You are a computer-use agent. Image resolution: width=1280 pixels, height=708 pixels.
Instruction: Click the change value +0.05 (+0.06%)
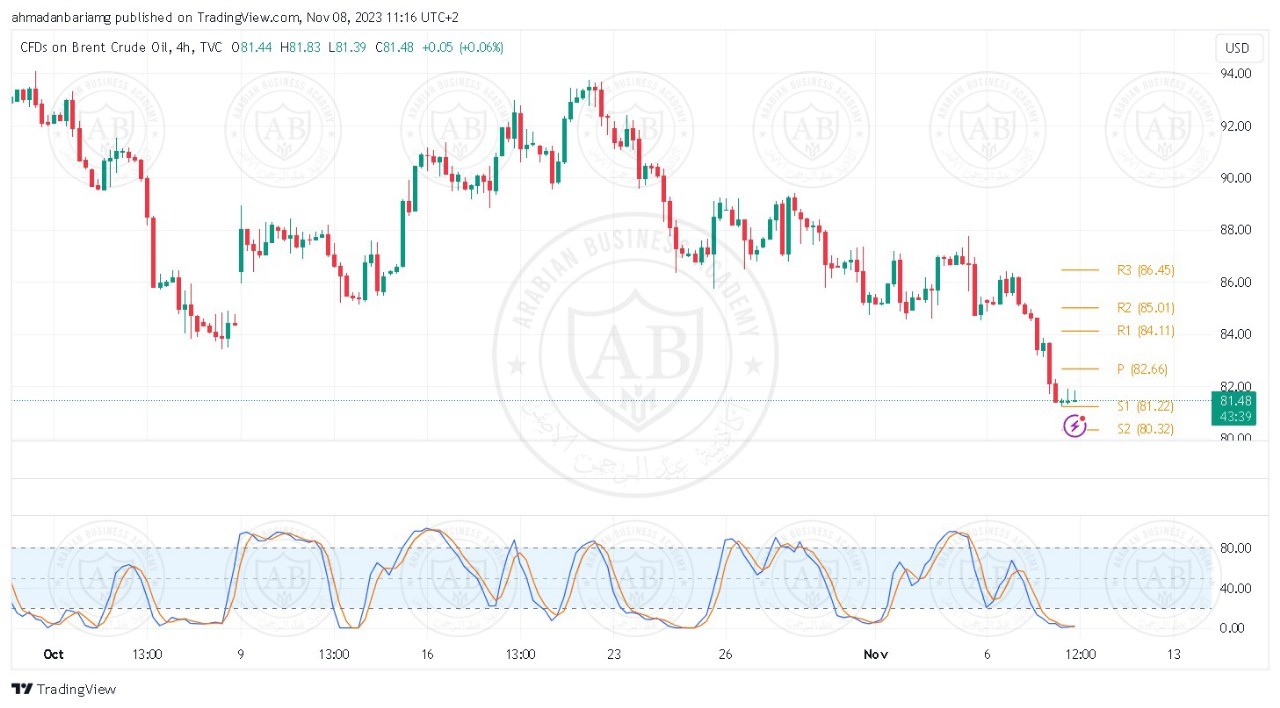point(461,47)
